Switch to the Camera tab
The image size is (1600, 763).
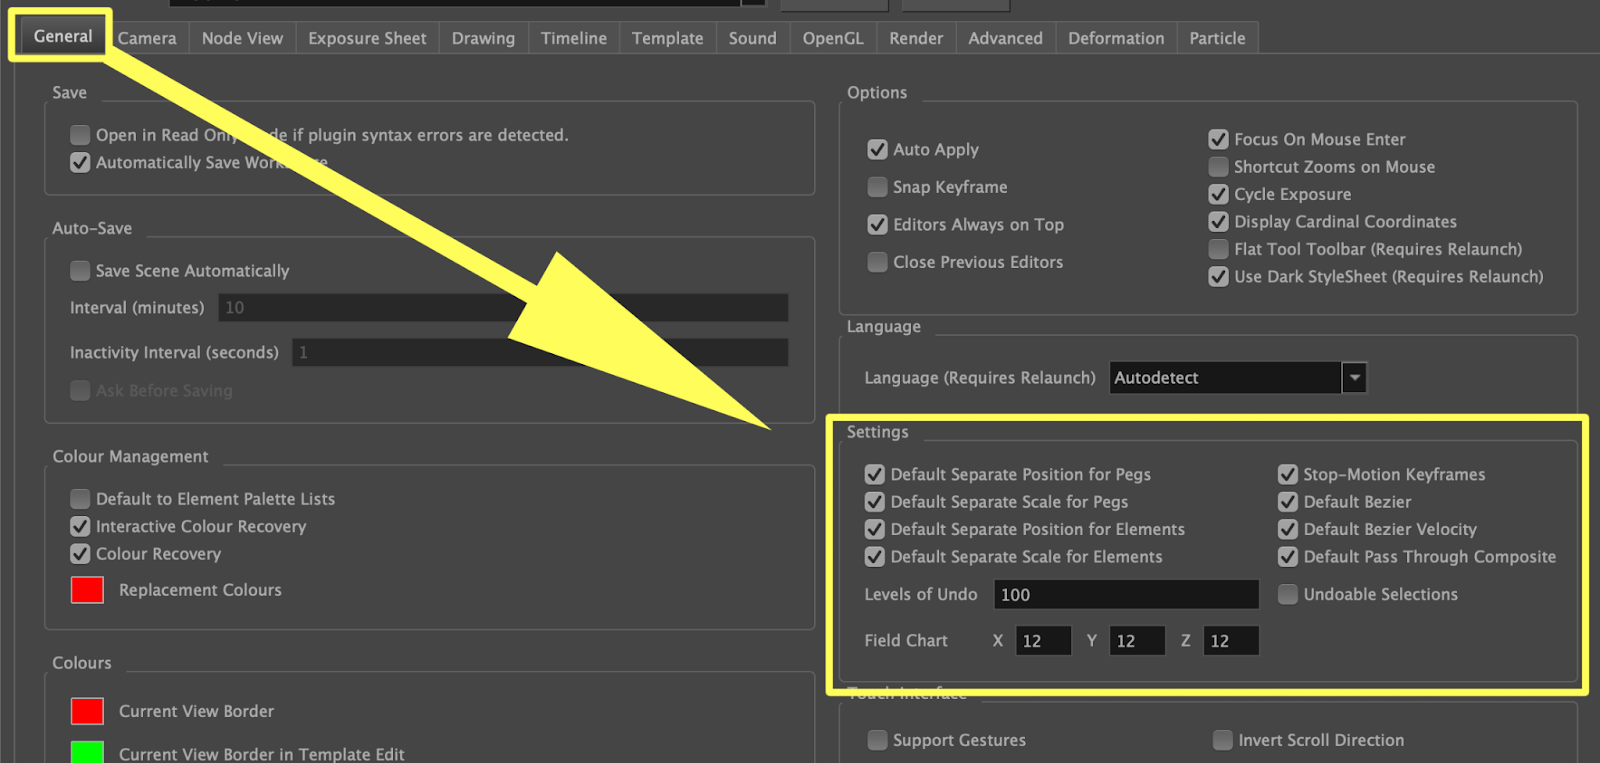[147, 38]
